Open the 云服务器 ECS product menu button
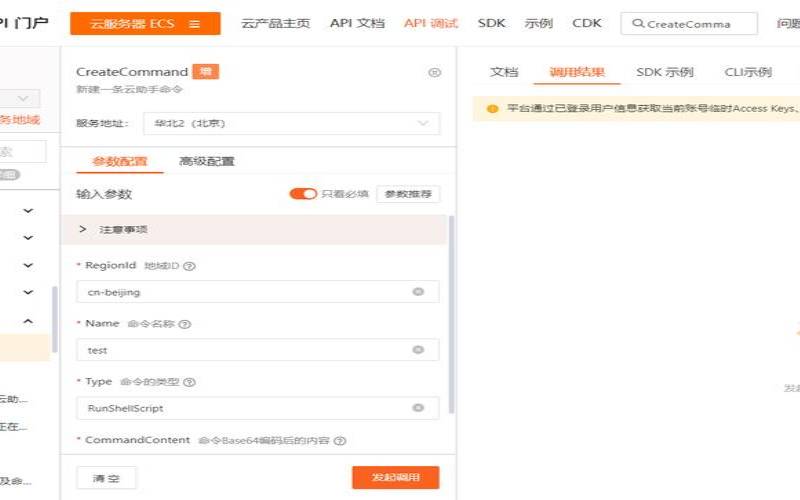This screenshot has height=500, width=800. [x=145, y=23]
